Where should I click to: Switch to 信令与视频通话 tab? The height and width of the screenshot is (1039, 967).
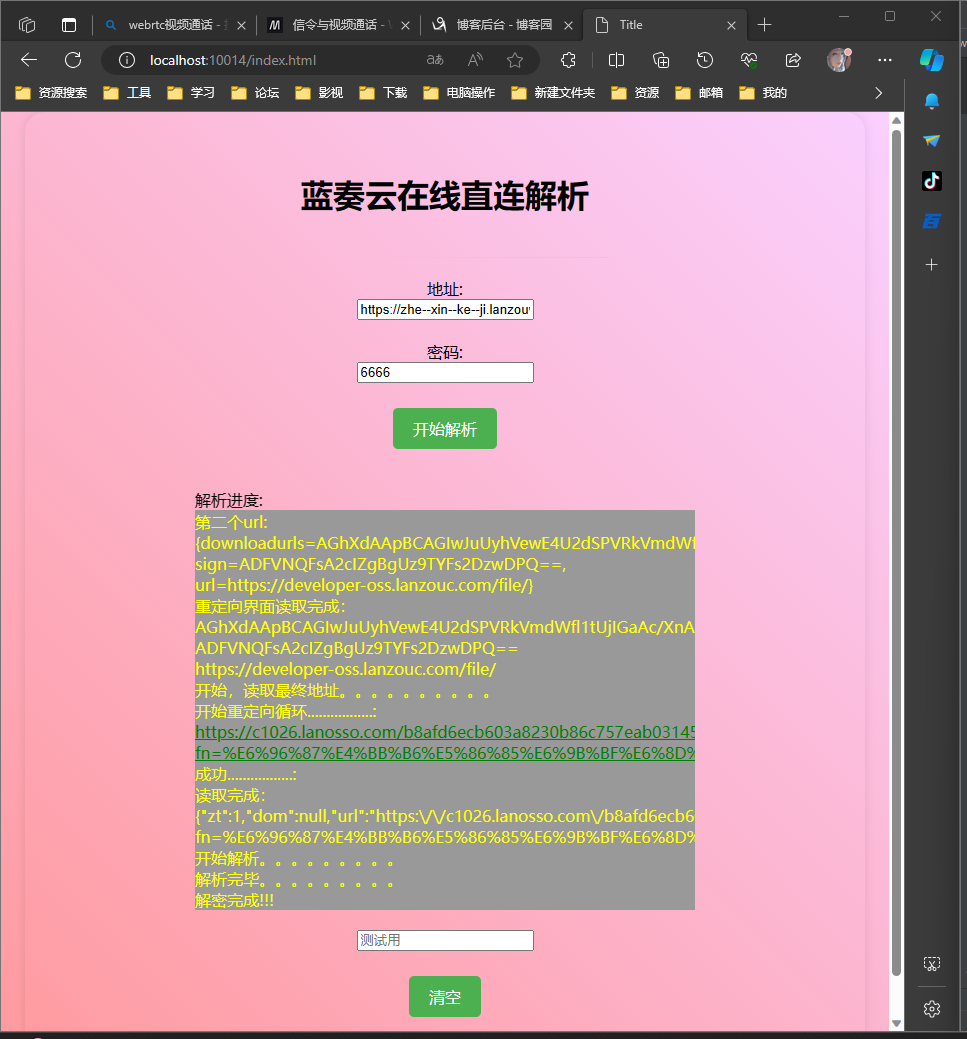pos(338,25)
